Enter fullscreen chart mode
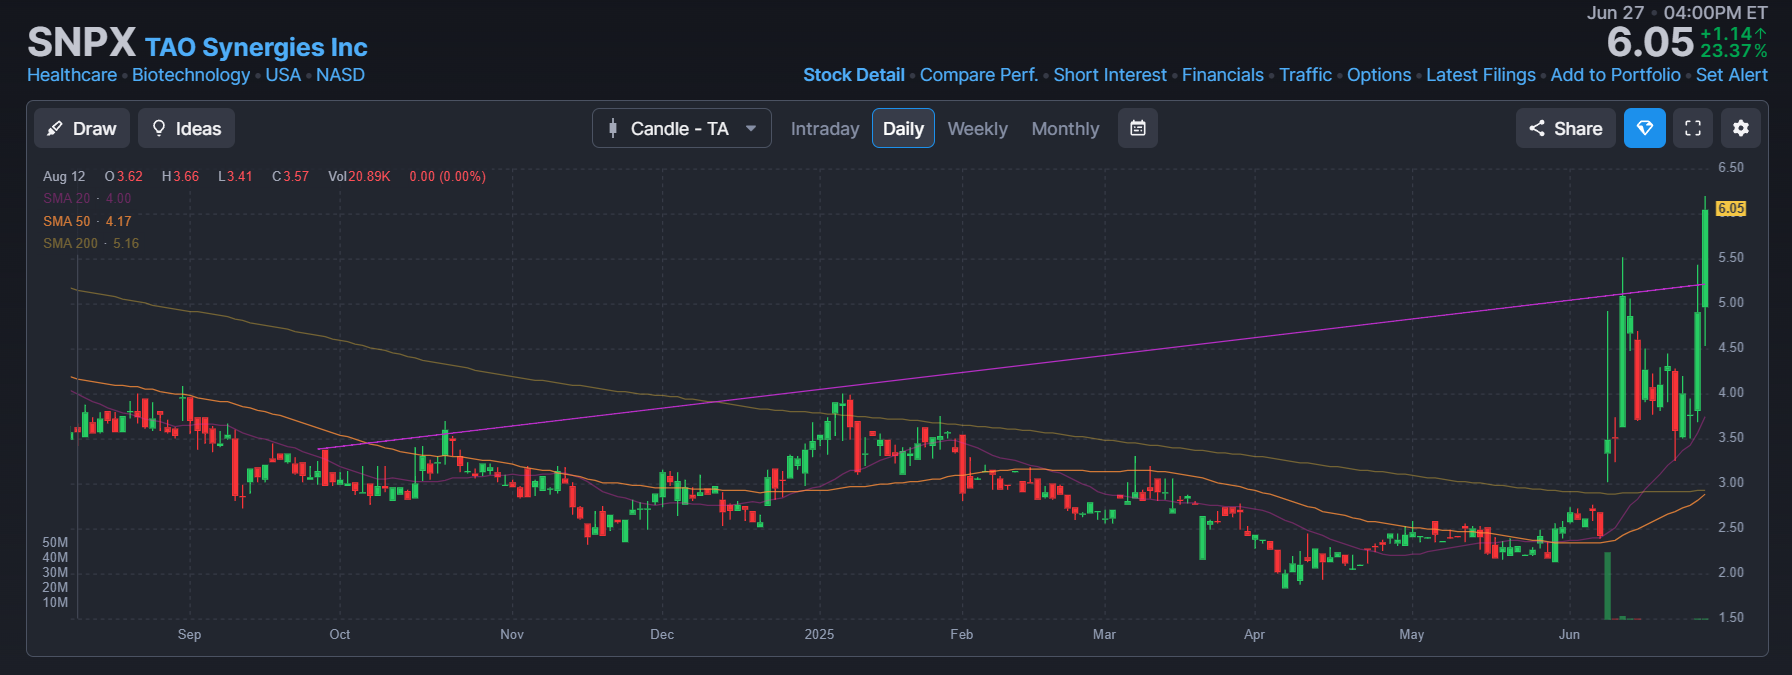 1693,129
